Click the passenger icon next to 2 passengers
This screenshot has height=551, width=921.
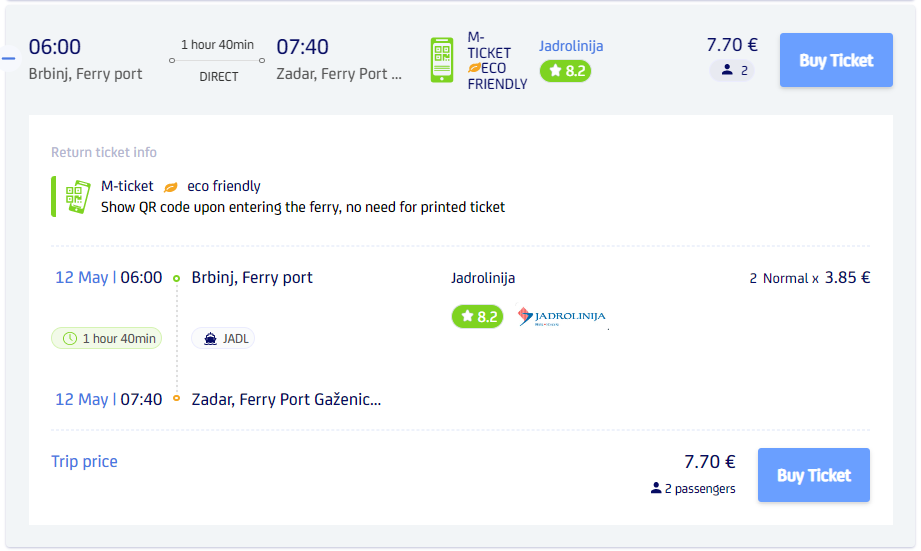(656, 488)
